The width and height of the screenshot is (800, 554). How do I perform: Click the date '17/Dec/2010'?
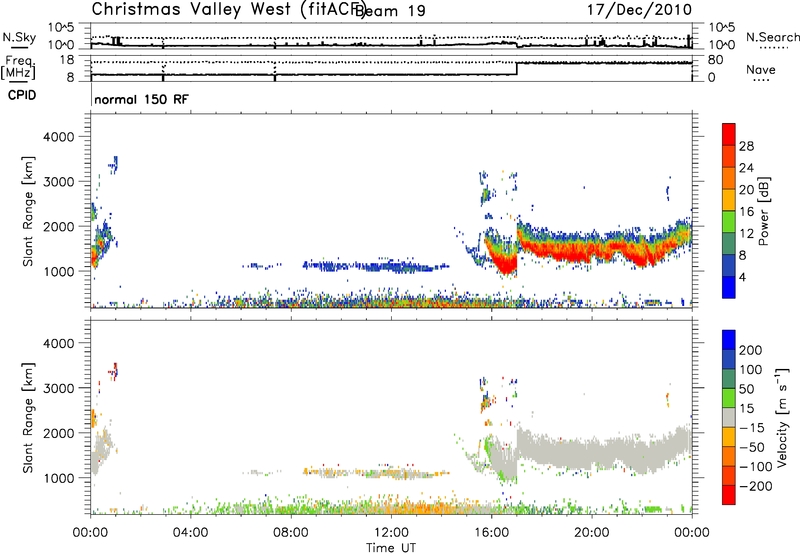[639, 9]
